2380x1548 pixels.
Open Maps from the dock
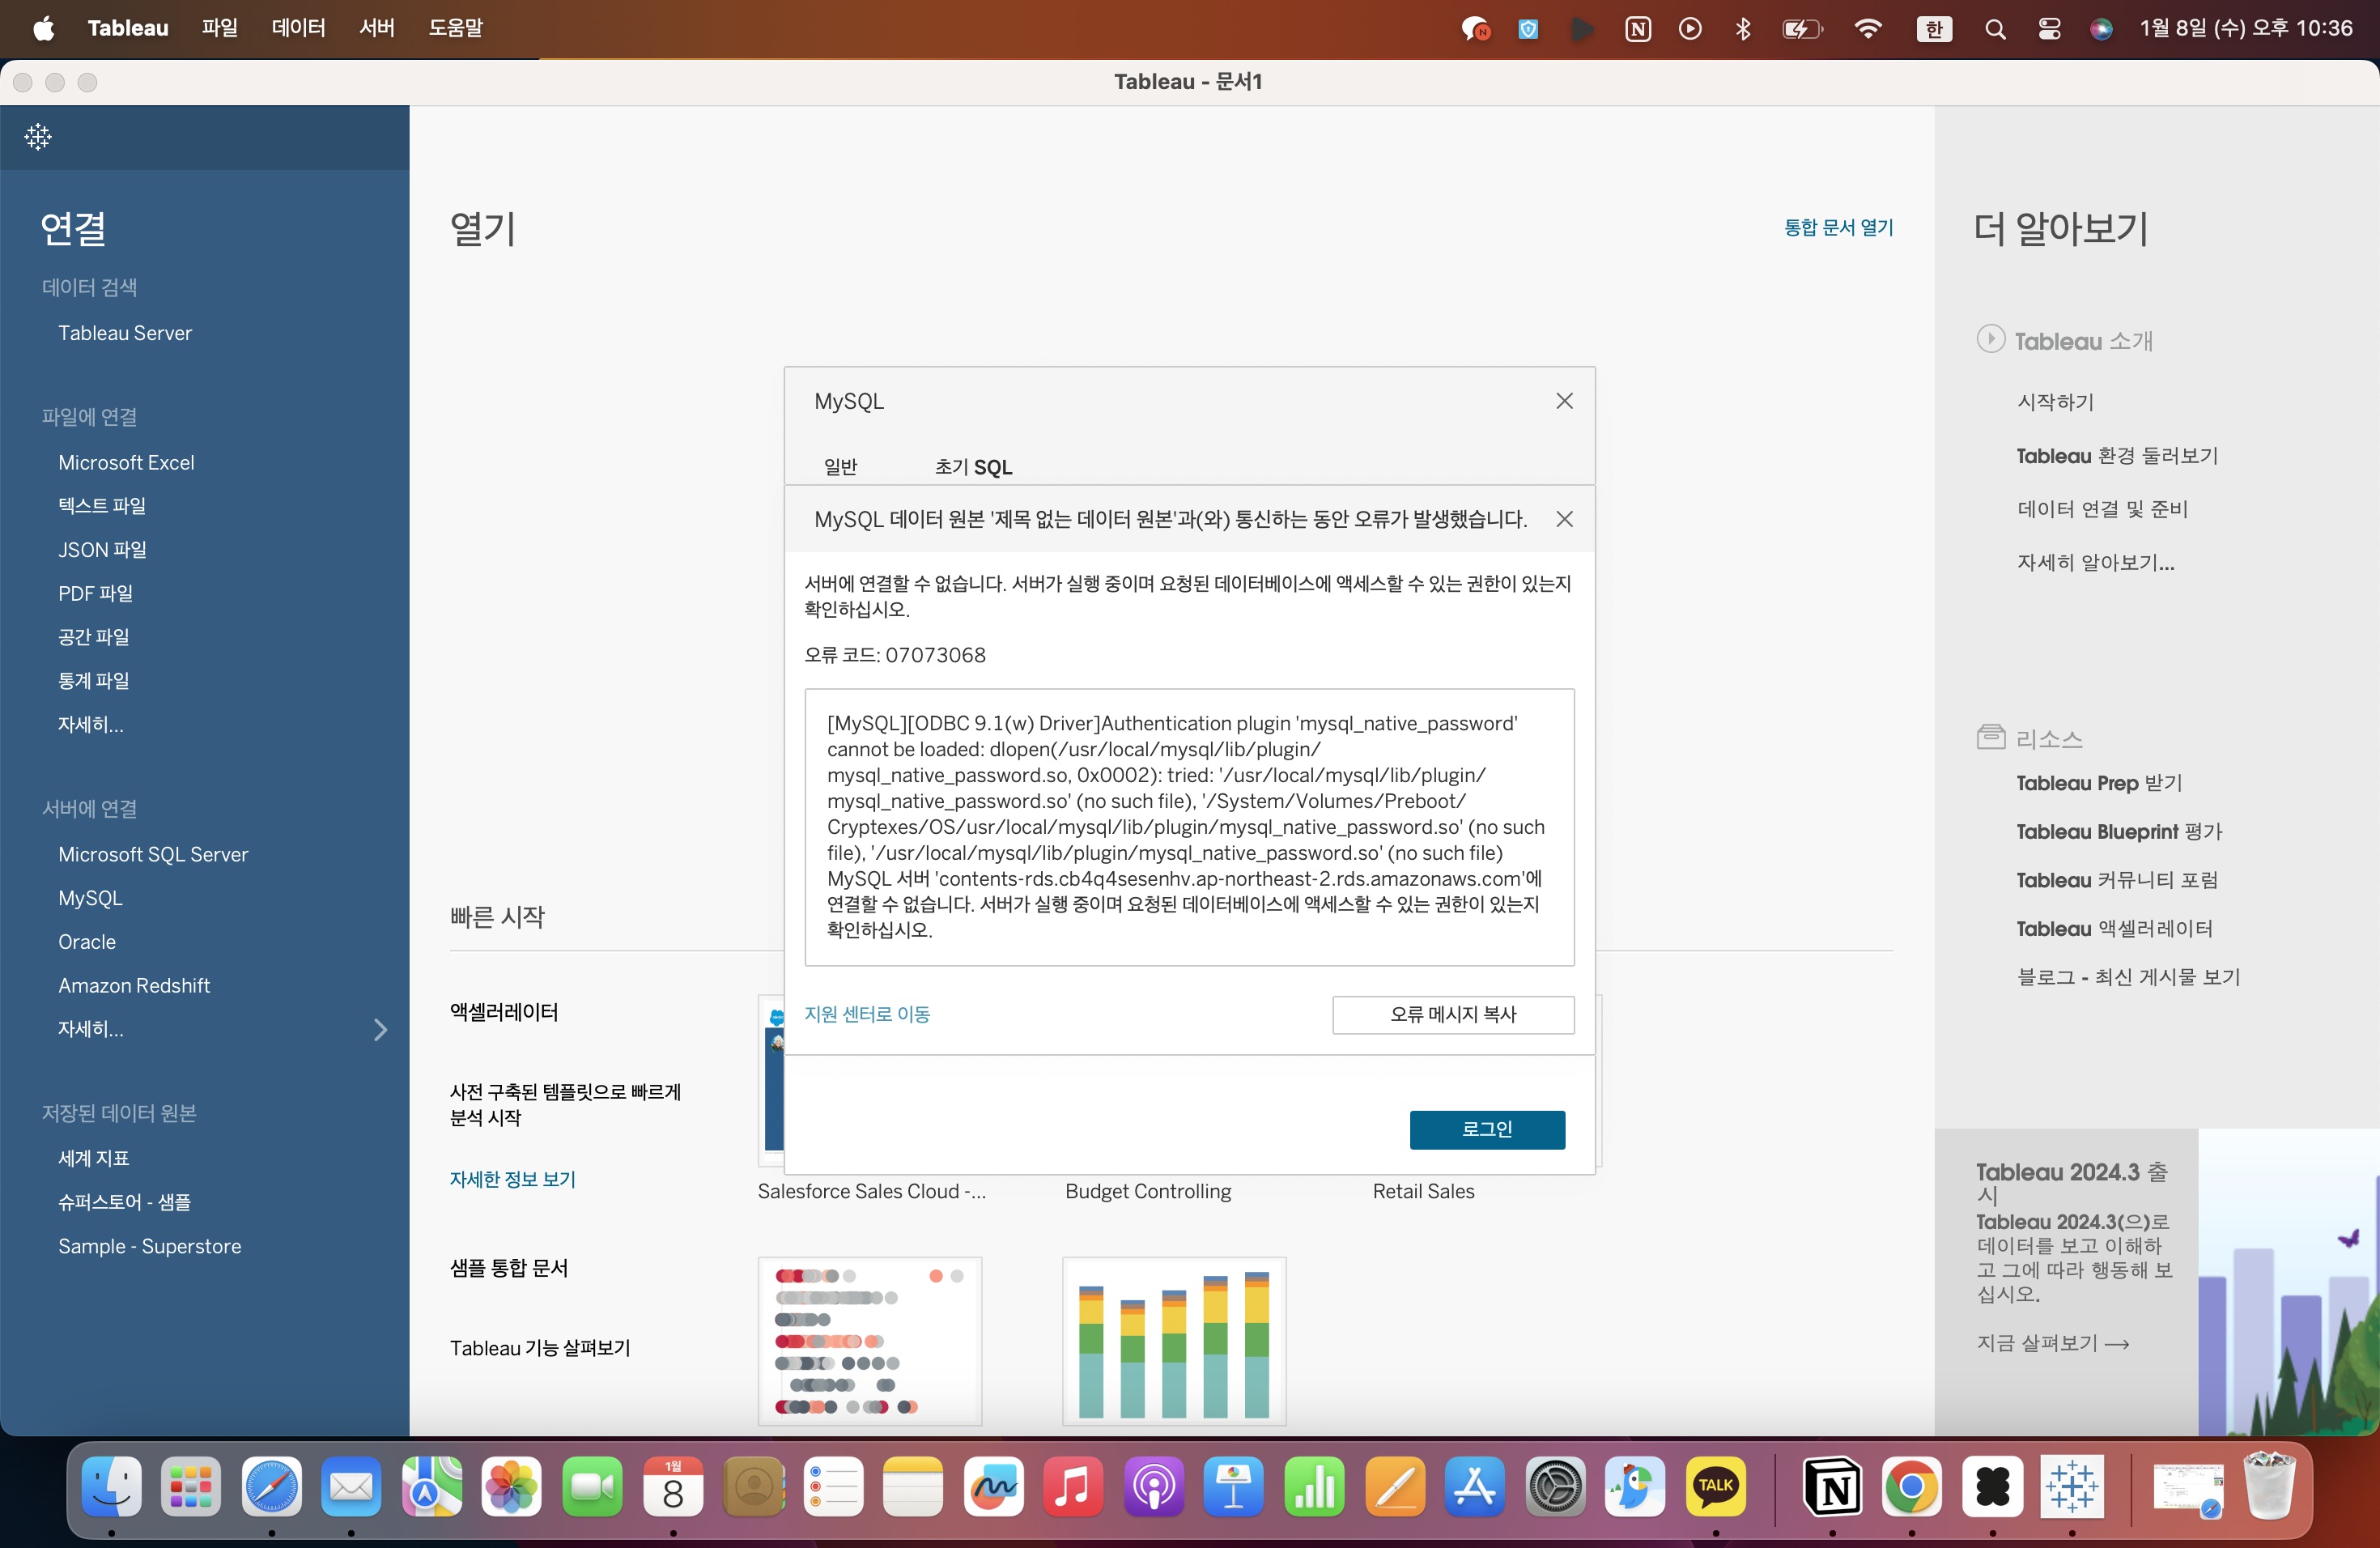pos(431,1486)
